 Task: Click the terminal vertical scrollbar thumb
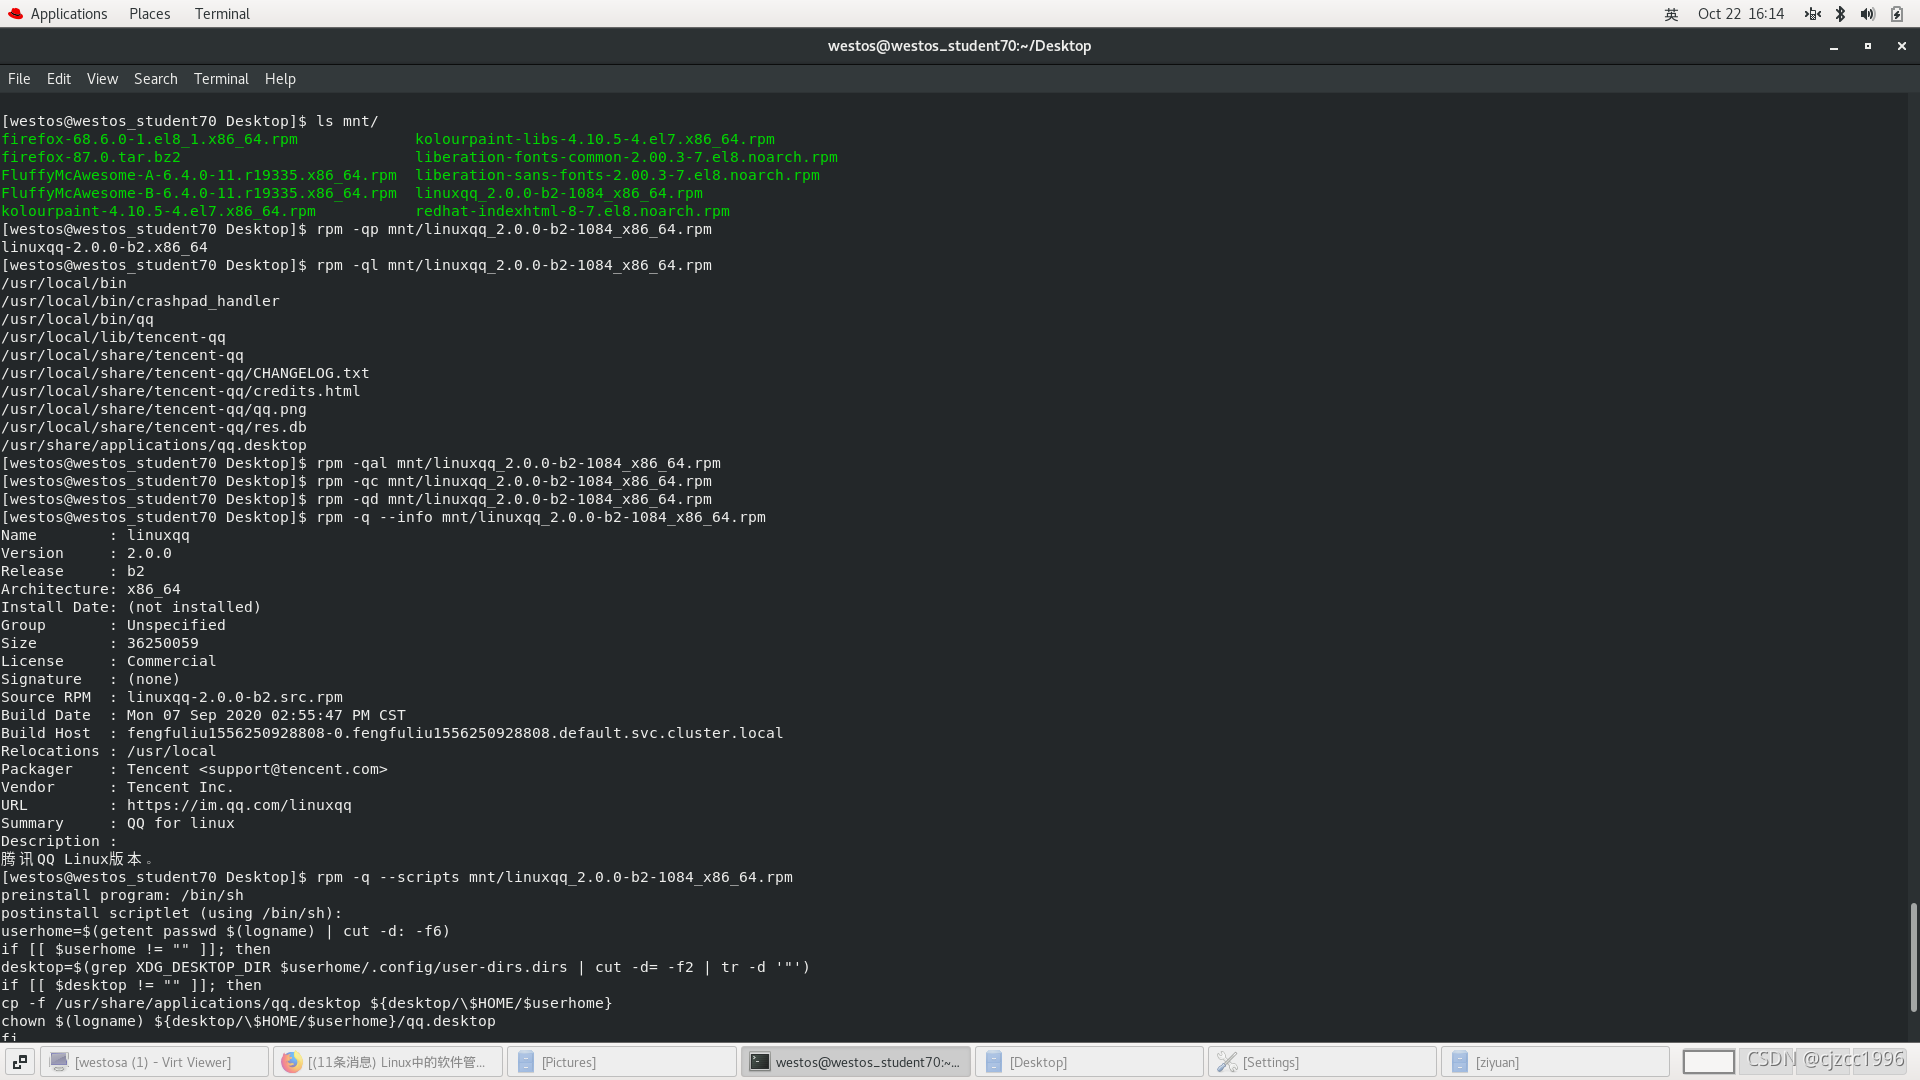pyautogui.click(x=1913, y=957)
